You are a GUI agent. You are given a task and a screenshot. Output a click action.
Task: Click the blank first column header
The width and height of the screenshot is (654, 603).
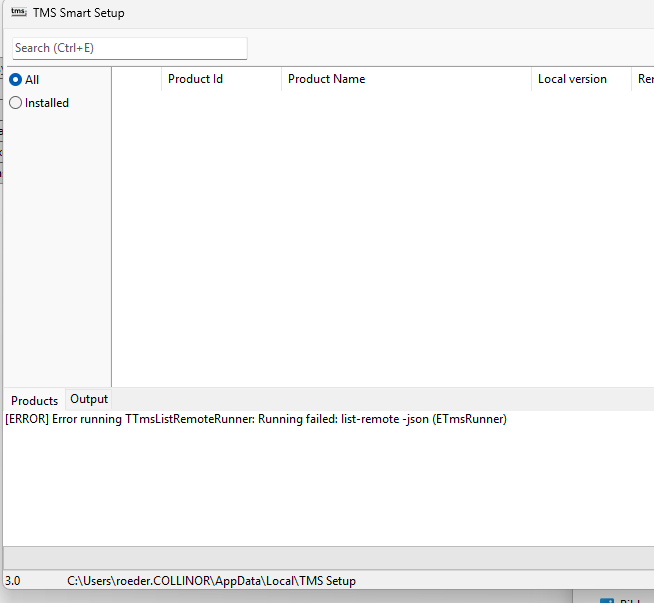tap(136, 79)
